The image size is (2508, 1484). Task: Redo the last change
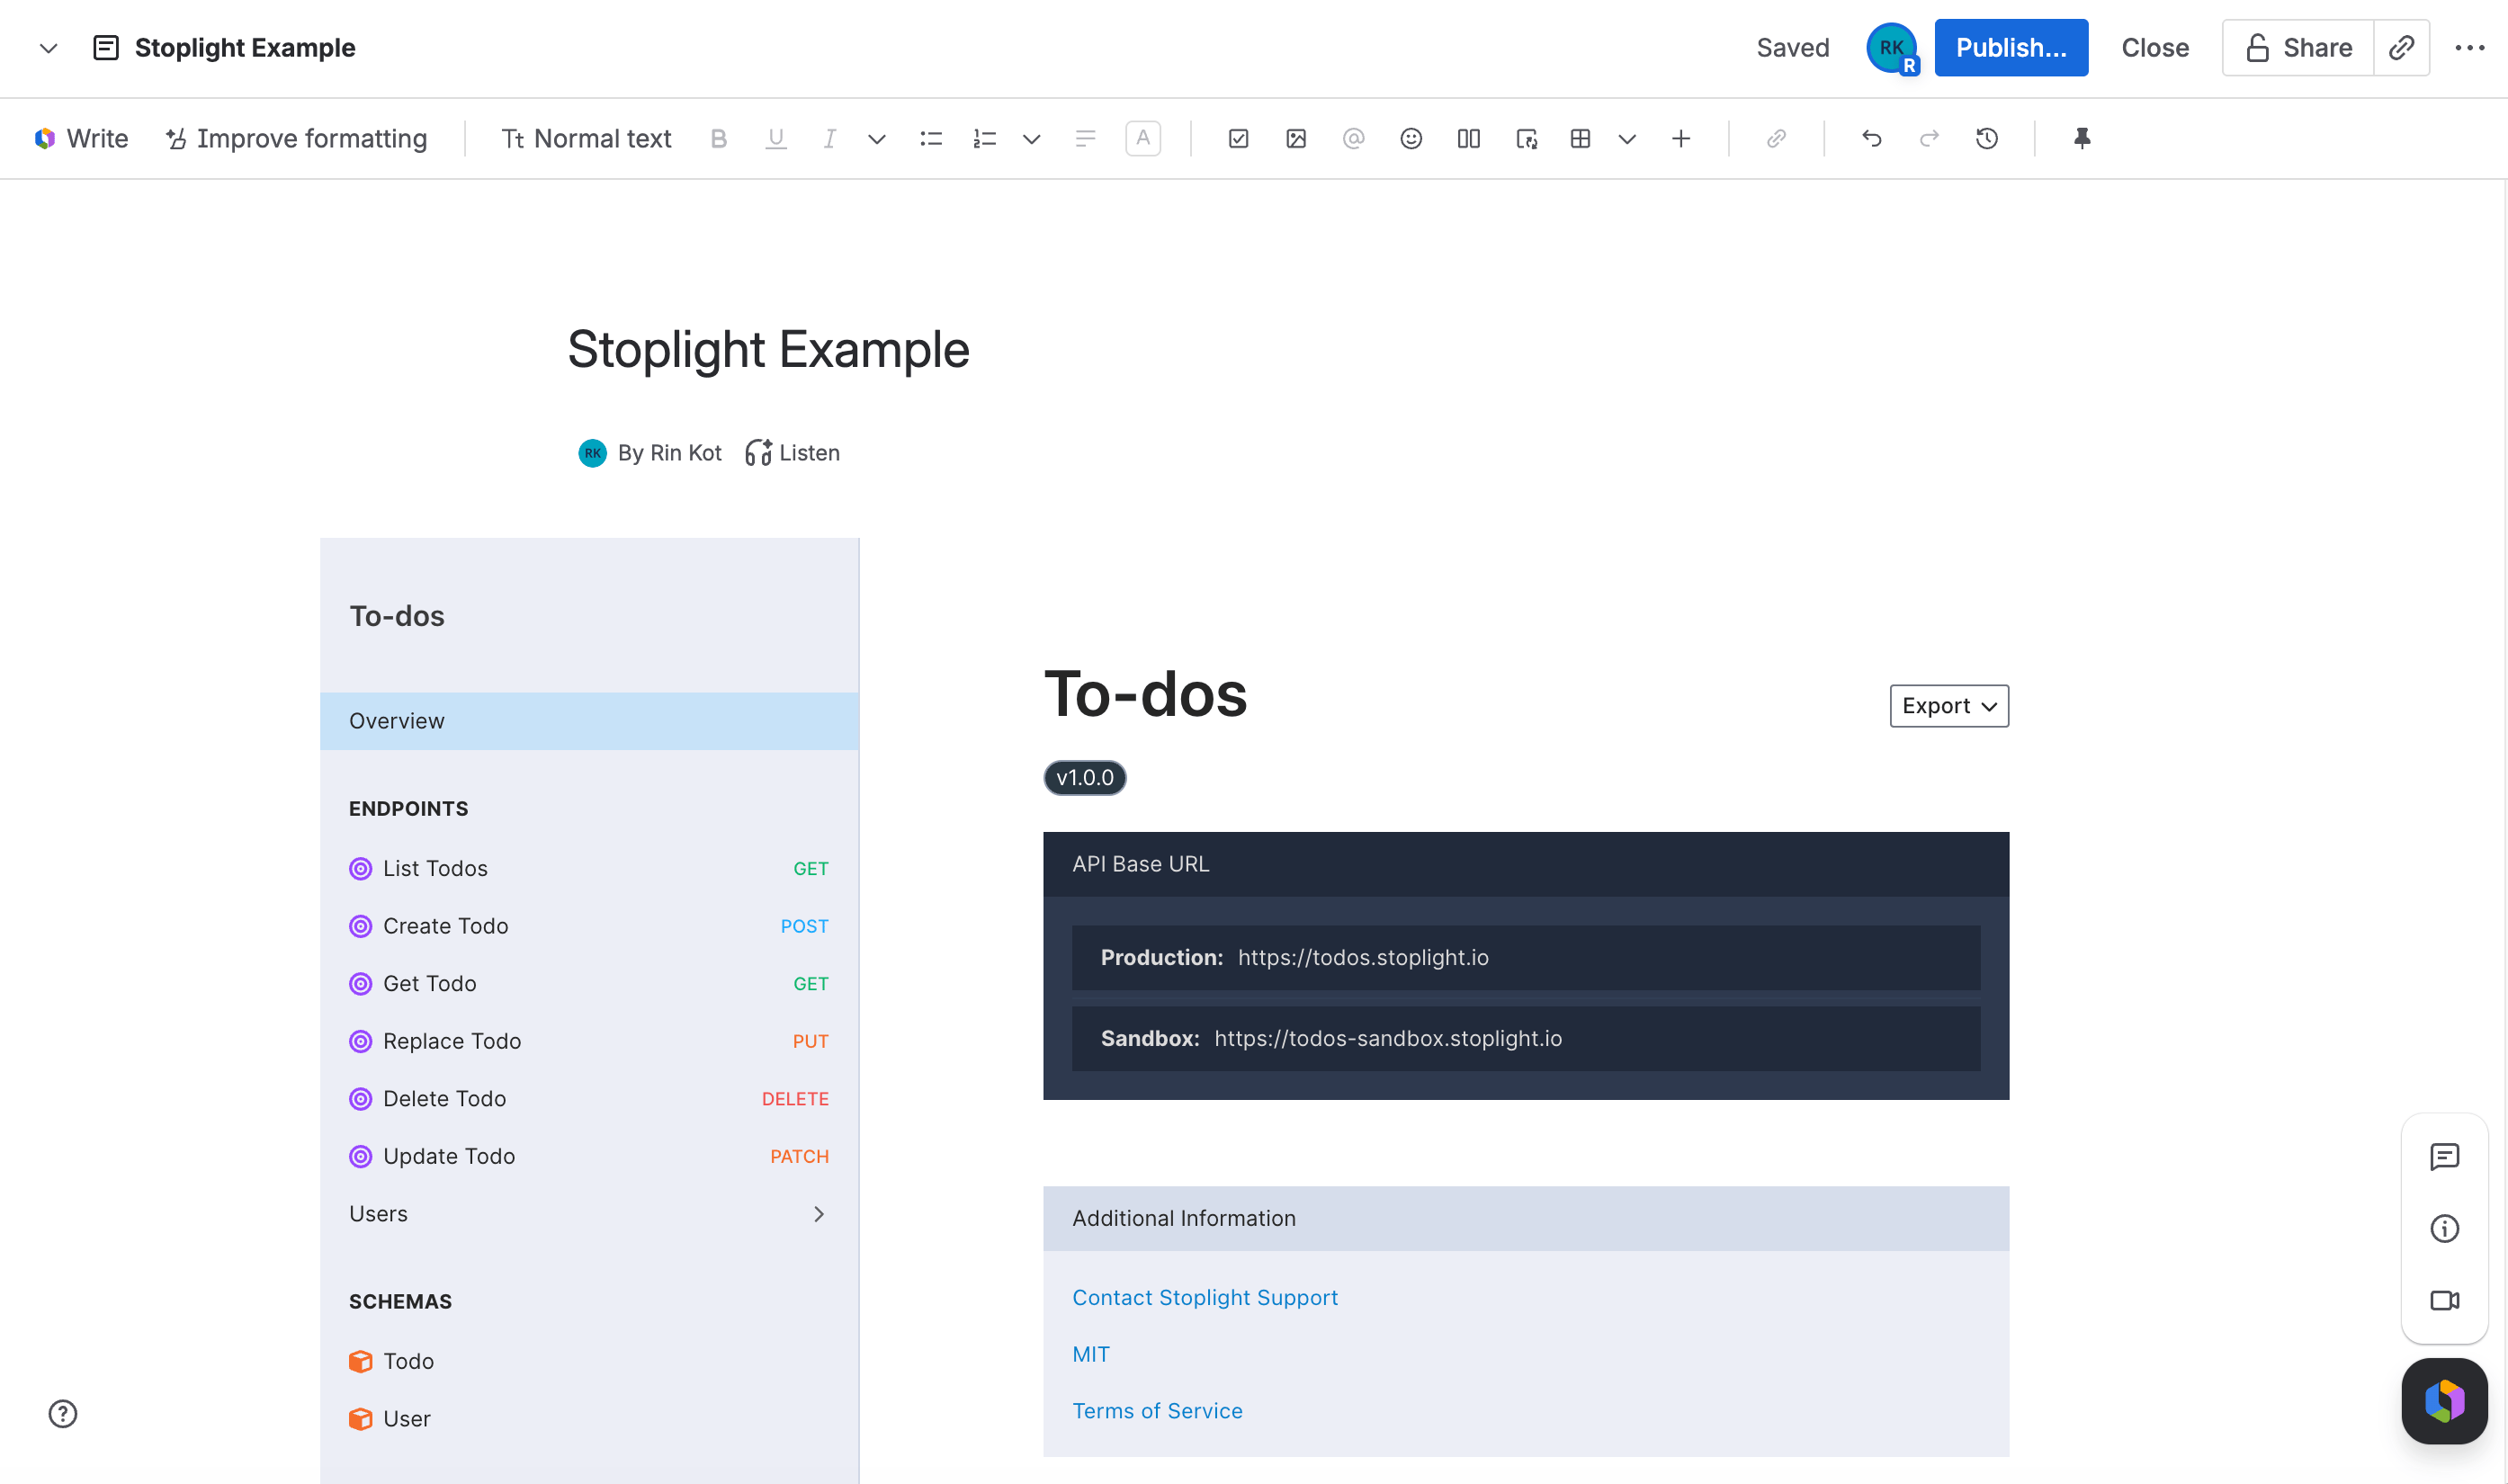pos(1929,138)
